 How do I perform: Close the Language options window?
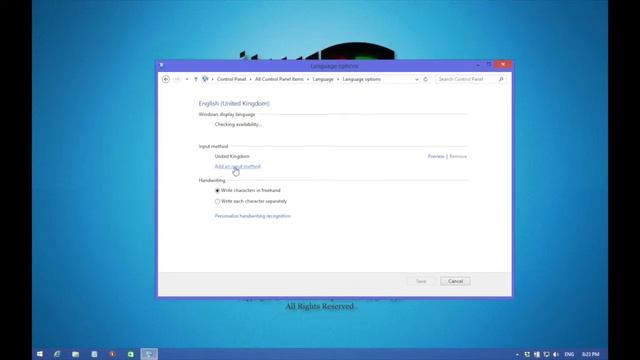click(x=503, y=64)
